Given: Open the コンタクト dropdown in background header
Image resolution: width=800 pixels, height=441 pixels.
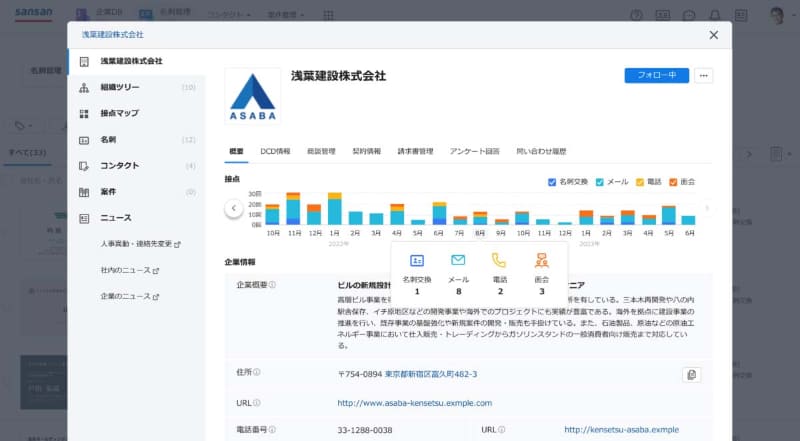Looking at the screenshot, I should point(230,15).
